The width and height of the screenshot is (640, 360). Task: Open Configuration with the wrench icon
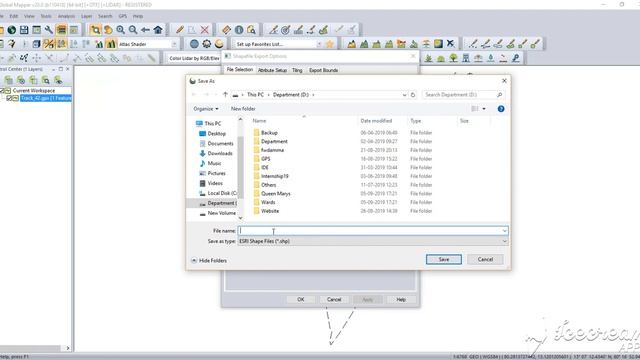click(49, 30)
